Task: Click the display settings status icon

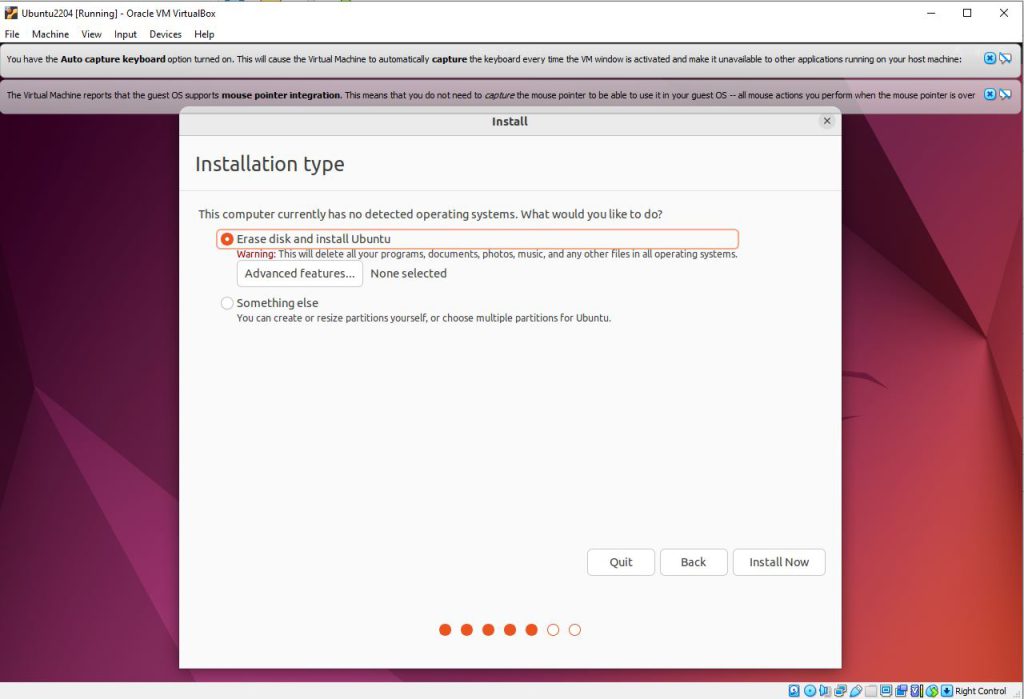Action: (886, 691)
